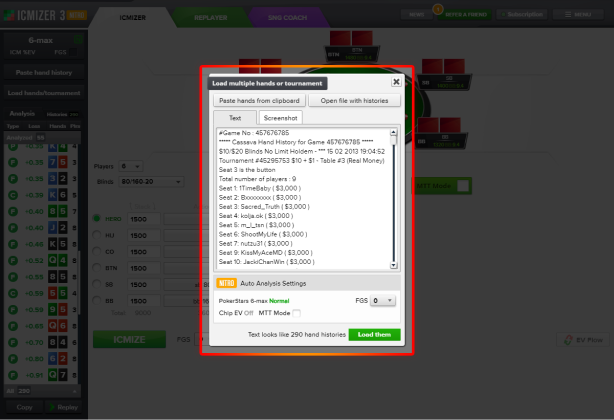
Task: Click C icon in the K 6 hand row
Action: (13, 195)
